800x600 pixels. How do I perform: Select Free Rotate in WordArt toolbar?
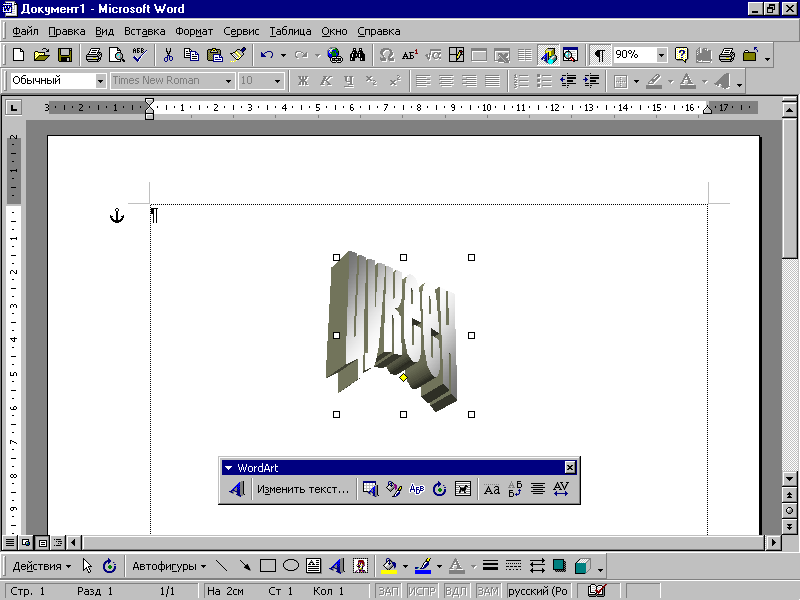click(x=439, y=489)
